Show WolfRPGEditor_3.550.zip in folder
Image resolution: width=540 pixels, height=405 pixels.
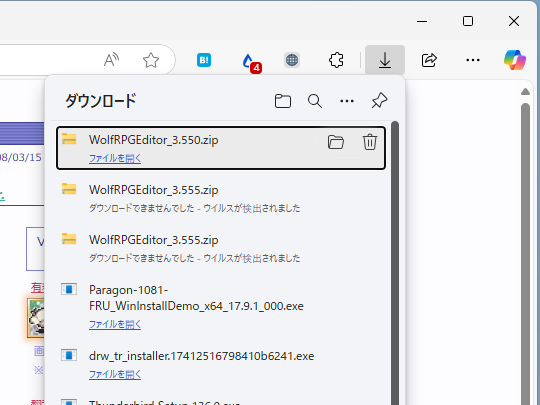(336, 142)
